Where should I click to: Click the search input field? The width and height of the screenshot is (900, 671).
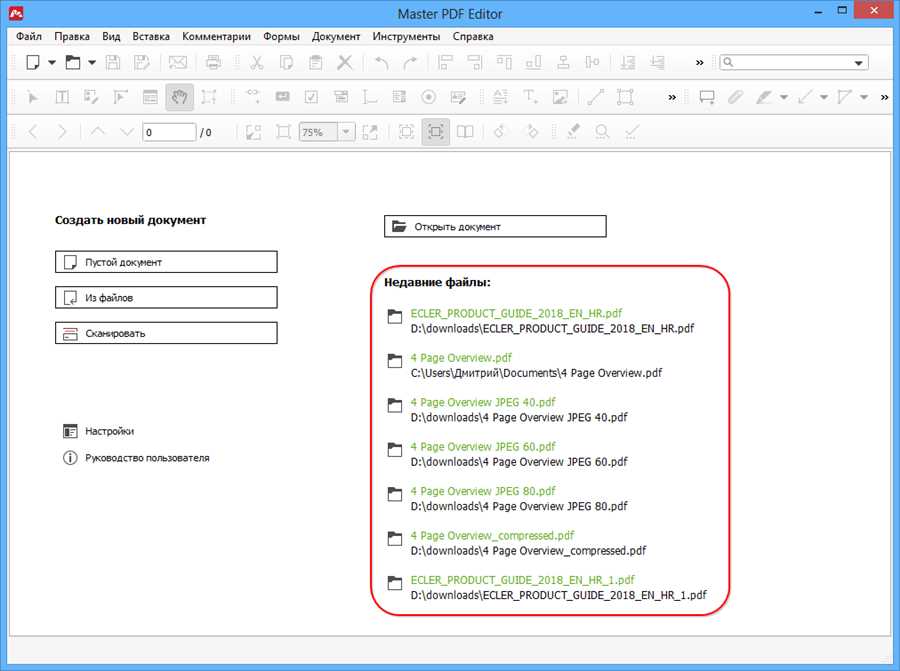click(794, 63)
